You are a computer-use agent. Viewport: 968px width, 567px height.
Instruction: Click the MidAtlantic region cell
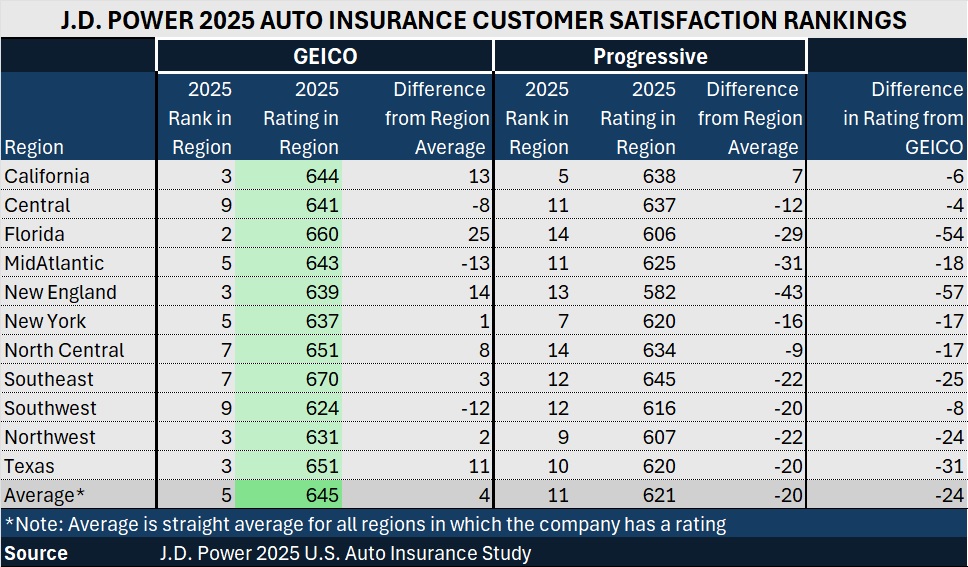(54, 263)
